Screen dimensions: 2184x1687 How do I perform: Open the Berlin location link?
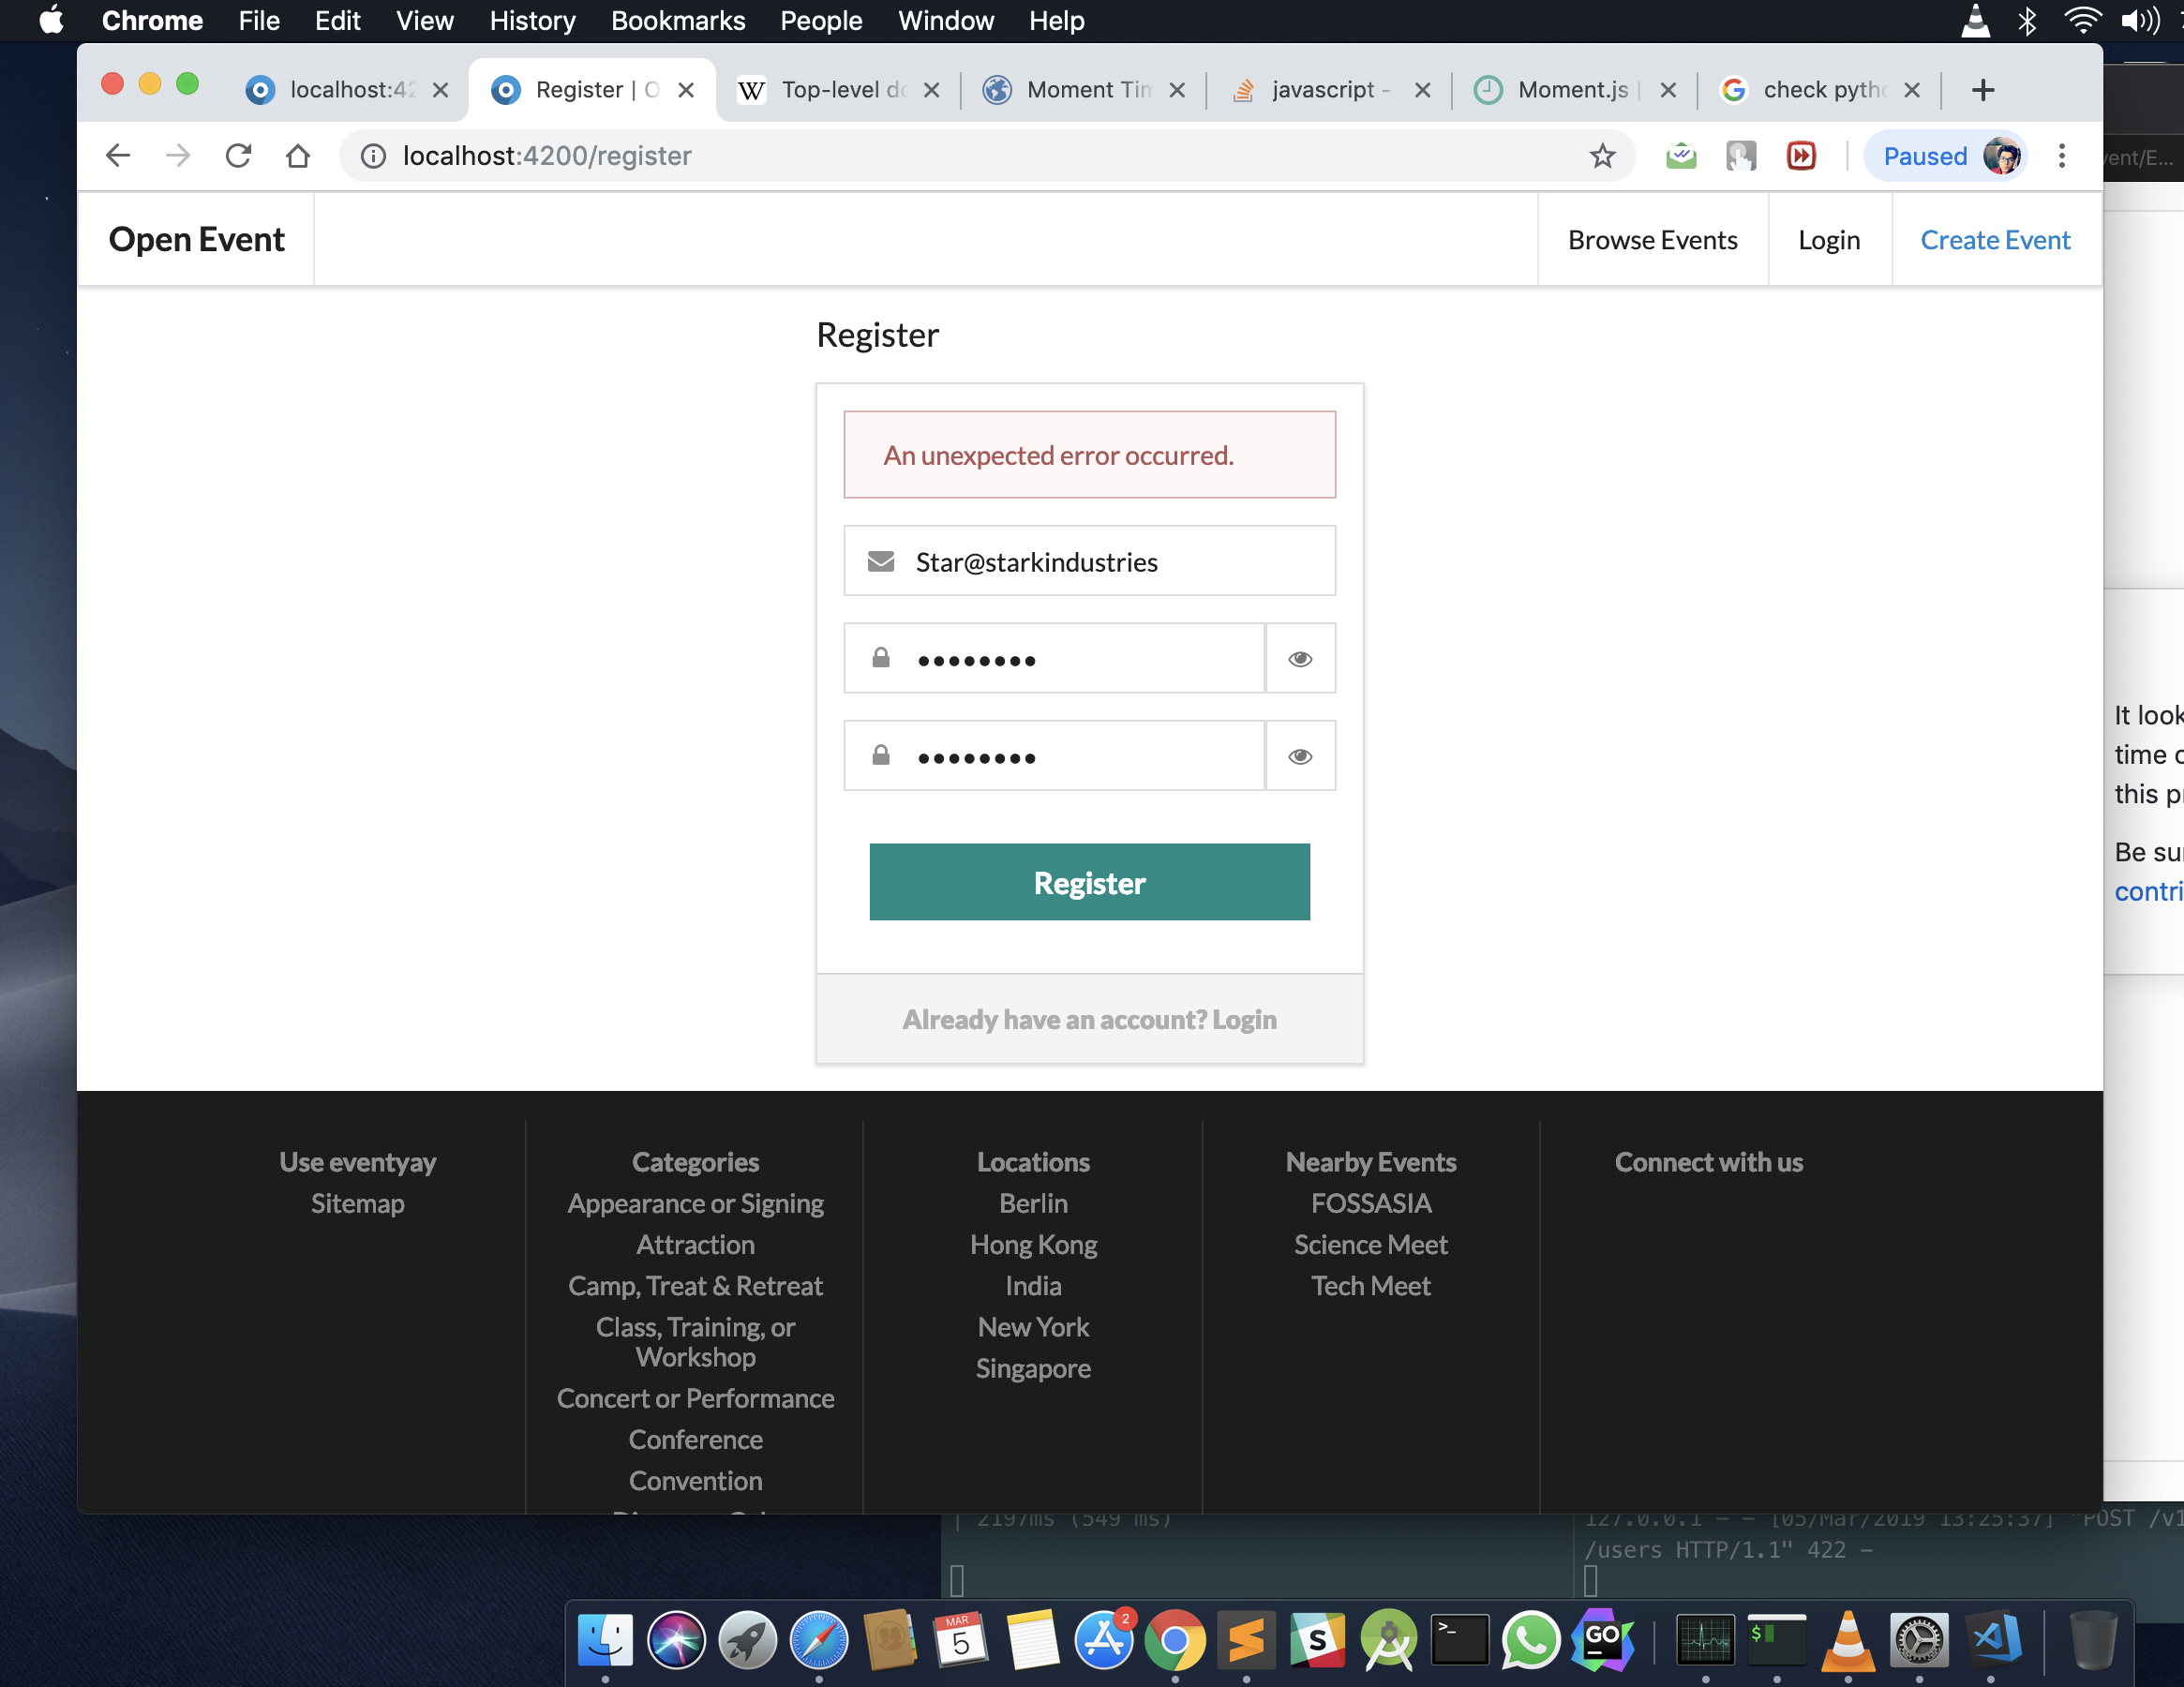1033,1203
